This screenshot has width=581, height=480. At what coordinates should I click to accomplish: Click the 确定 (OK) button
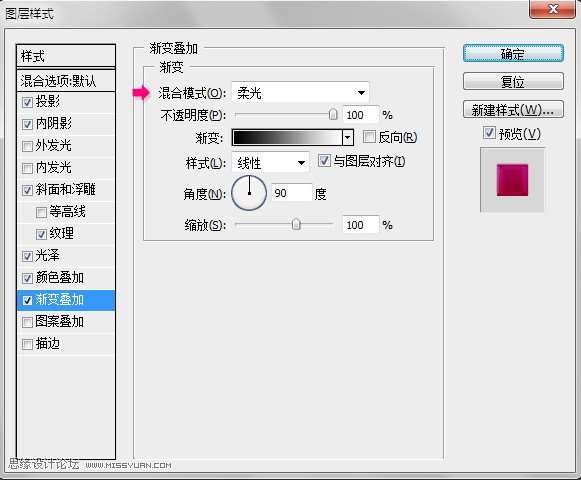coord(513,54)
